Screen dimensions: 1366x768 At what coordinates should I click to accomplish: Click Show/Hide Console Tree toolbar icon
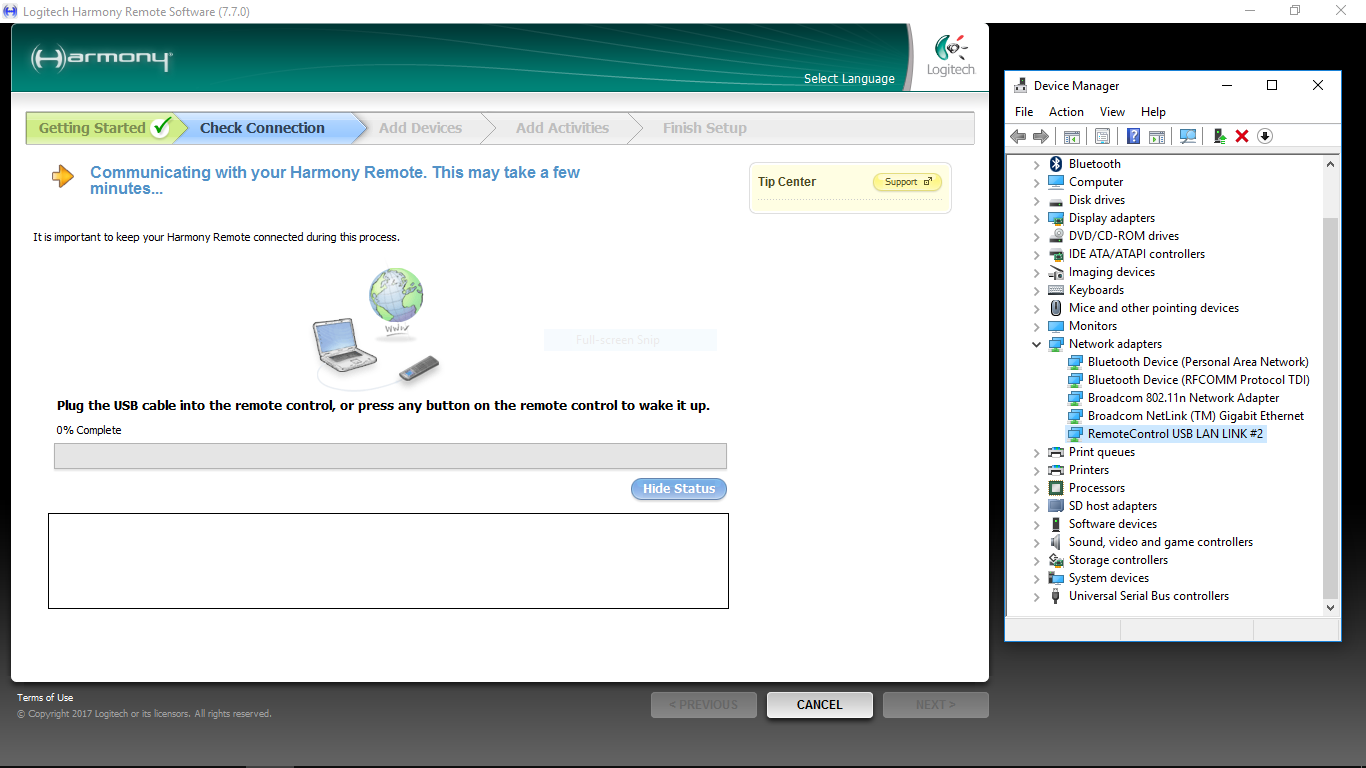(x=1071, y=136)
